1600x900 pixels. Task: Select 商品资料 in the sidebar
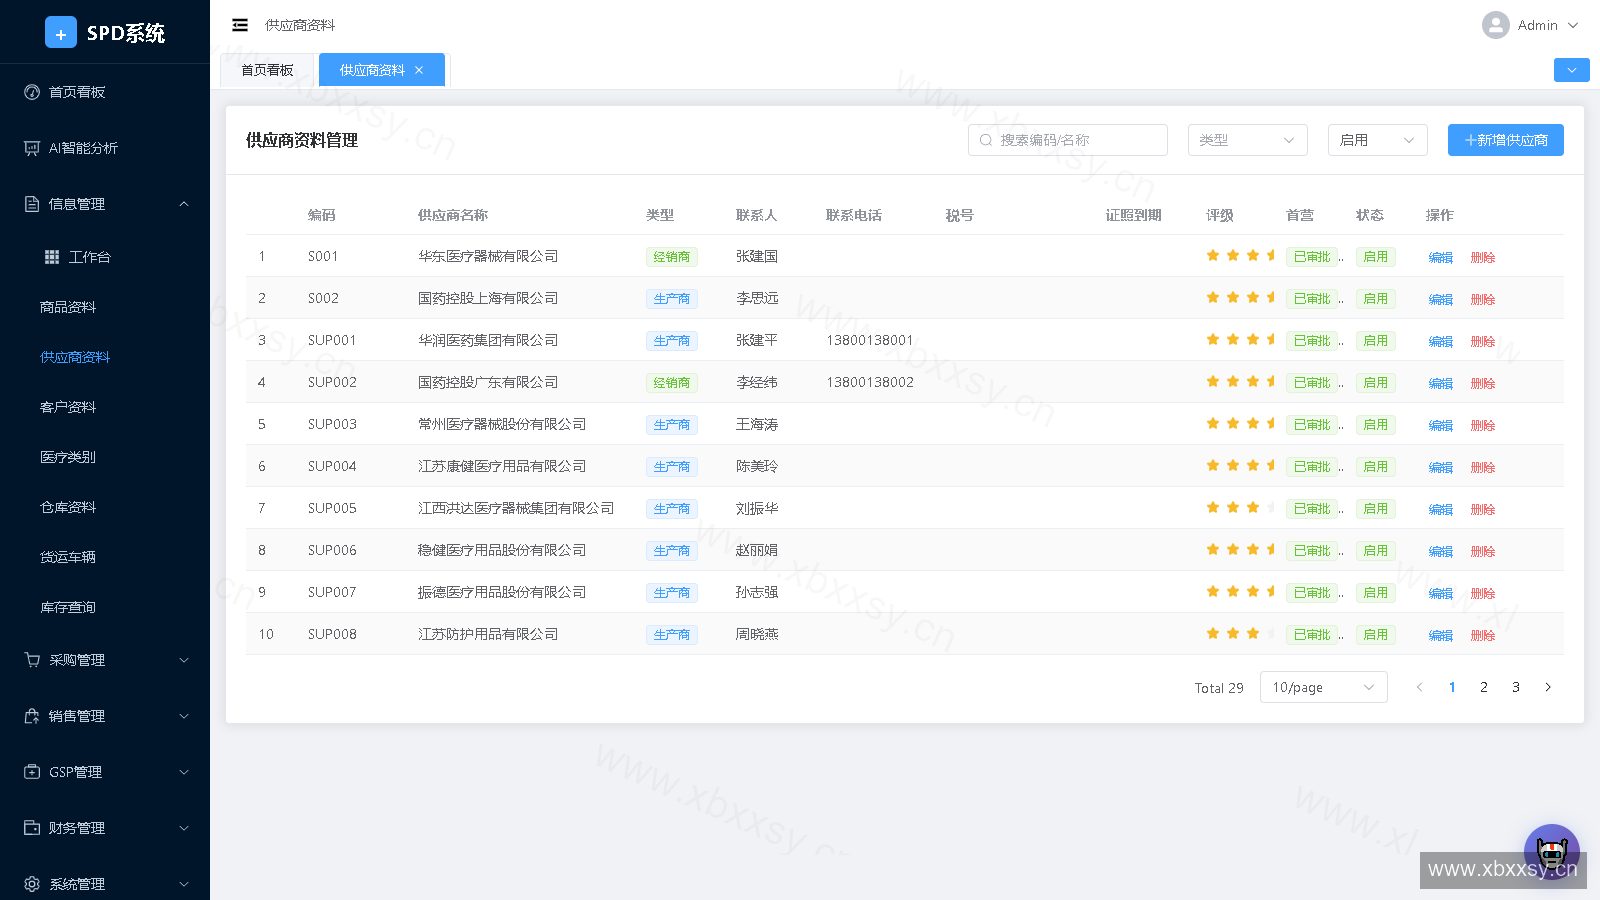(105, 307)
